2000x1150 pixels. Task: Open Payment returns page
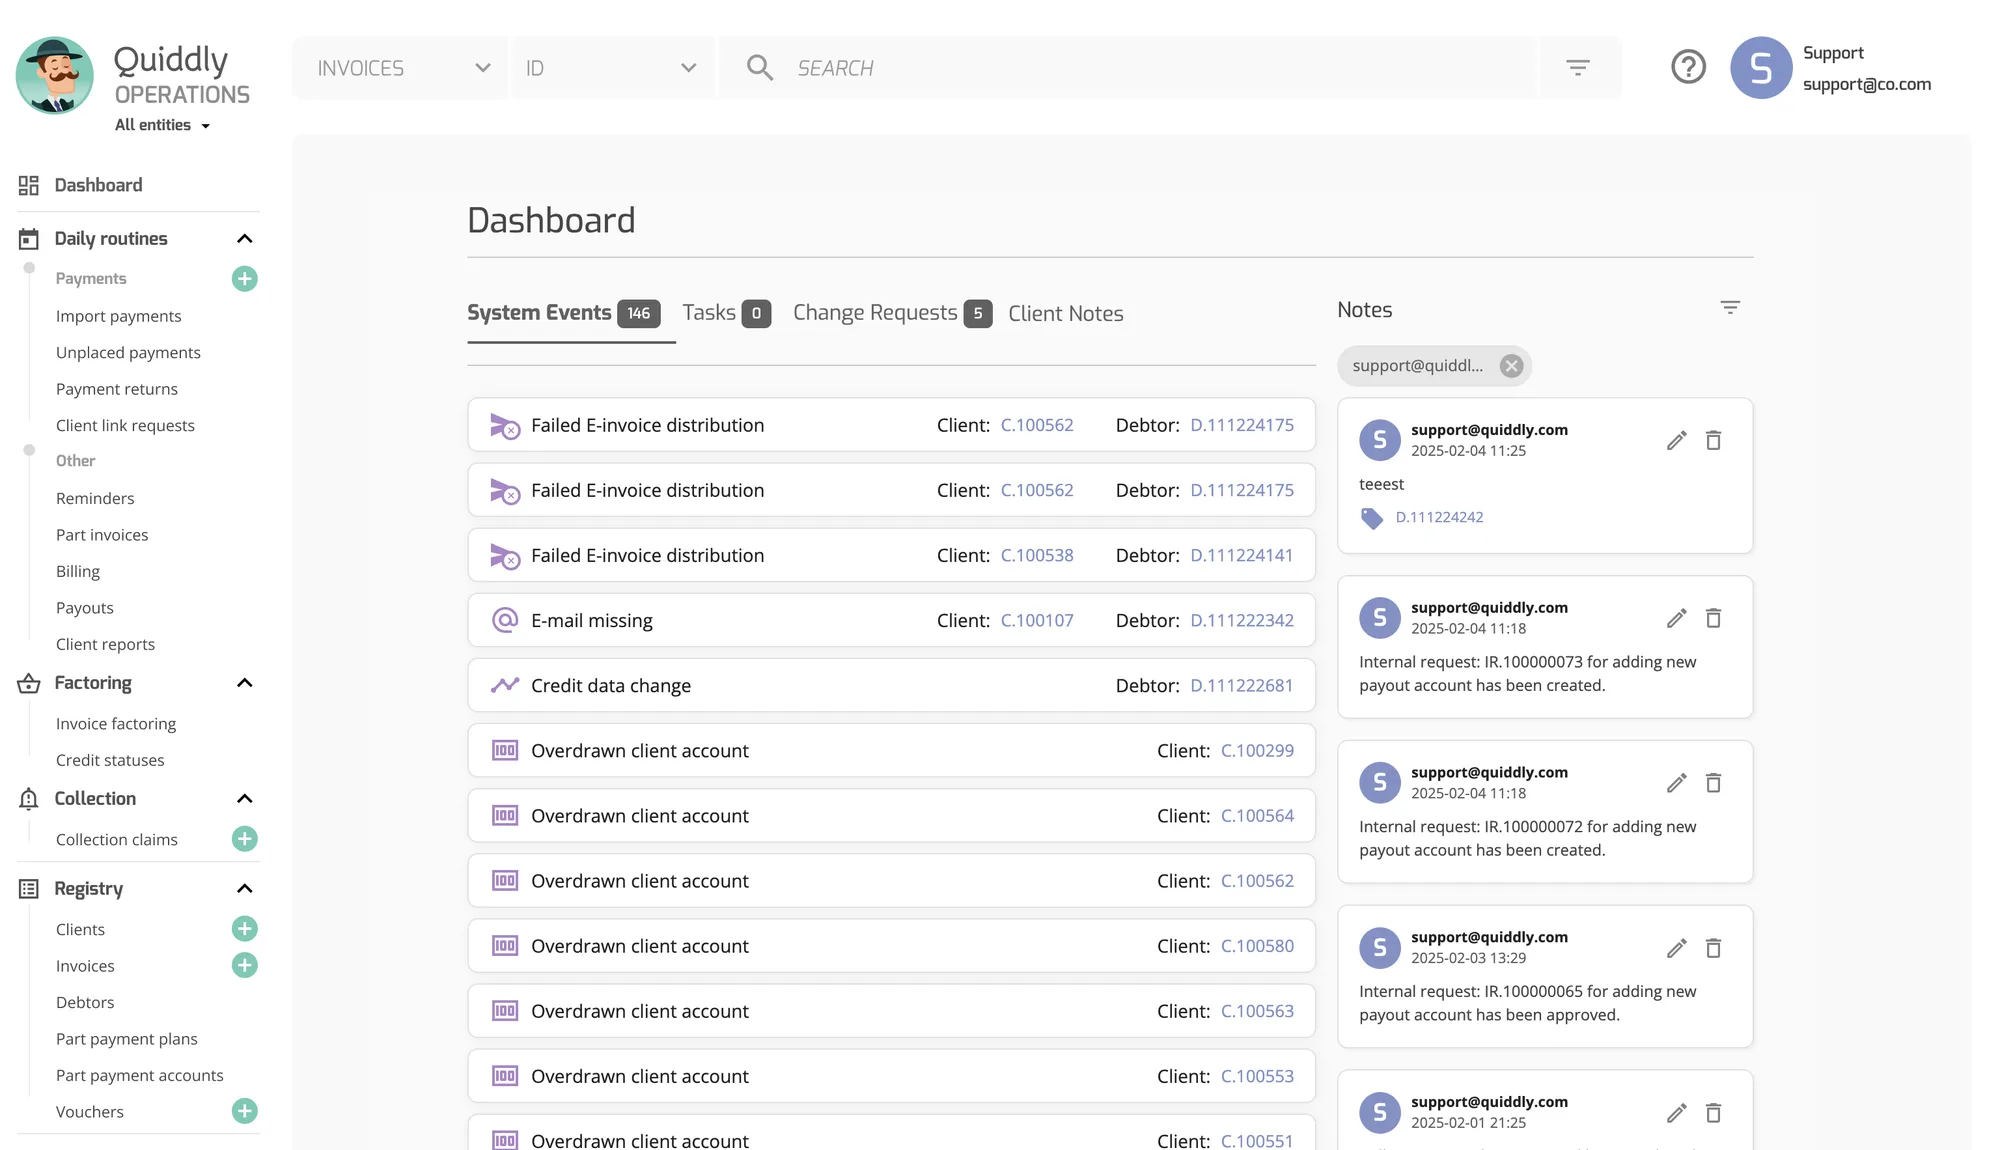pos(117,389)
